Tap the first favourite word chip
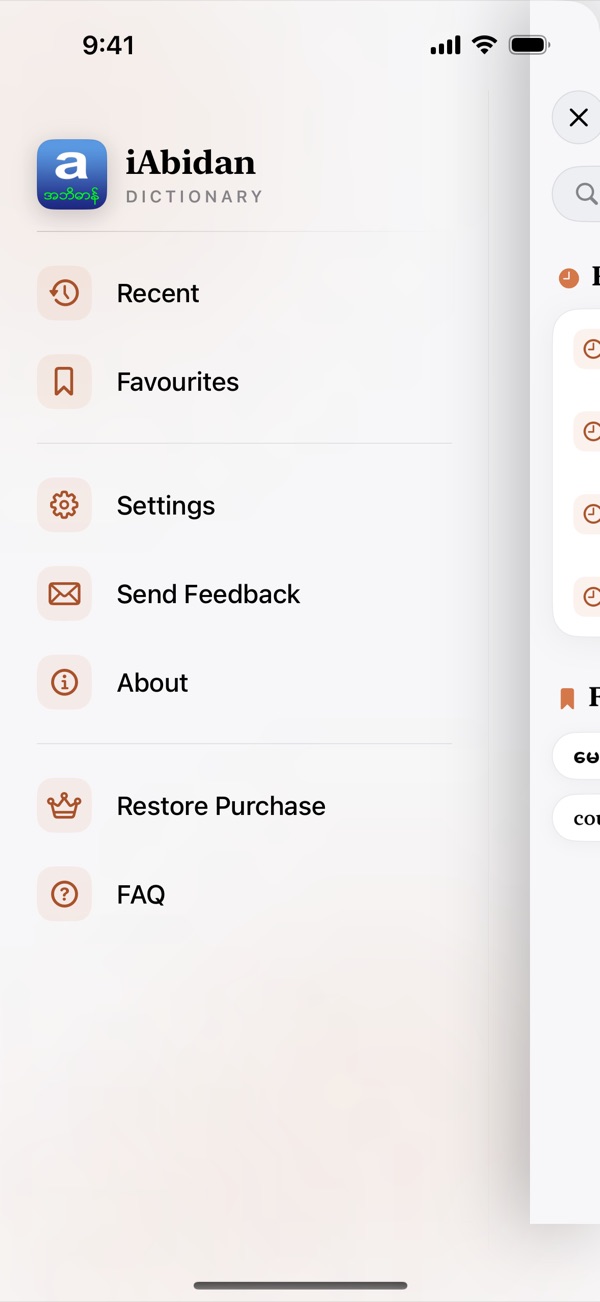Screen dimensions: 600x1302 point(578,757)
